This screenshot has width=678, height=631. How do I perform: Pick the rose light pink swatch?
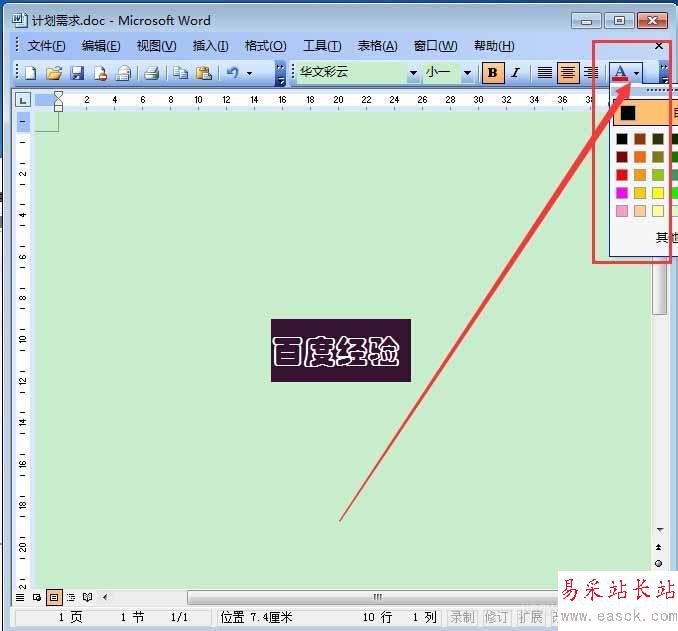click(x=622, y=211)
